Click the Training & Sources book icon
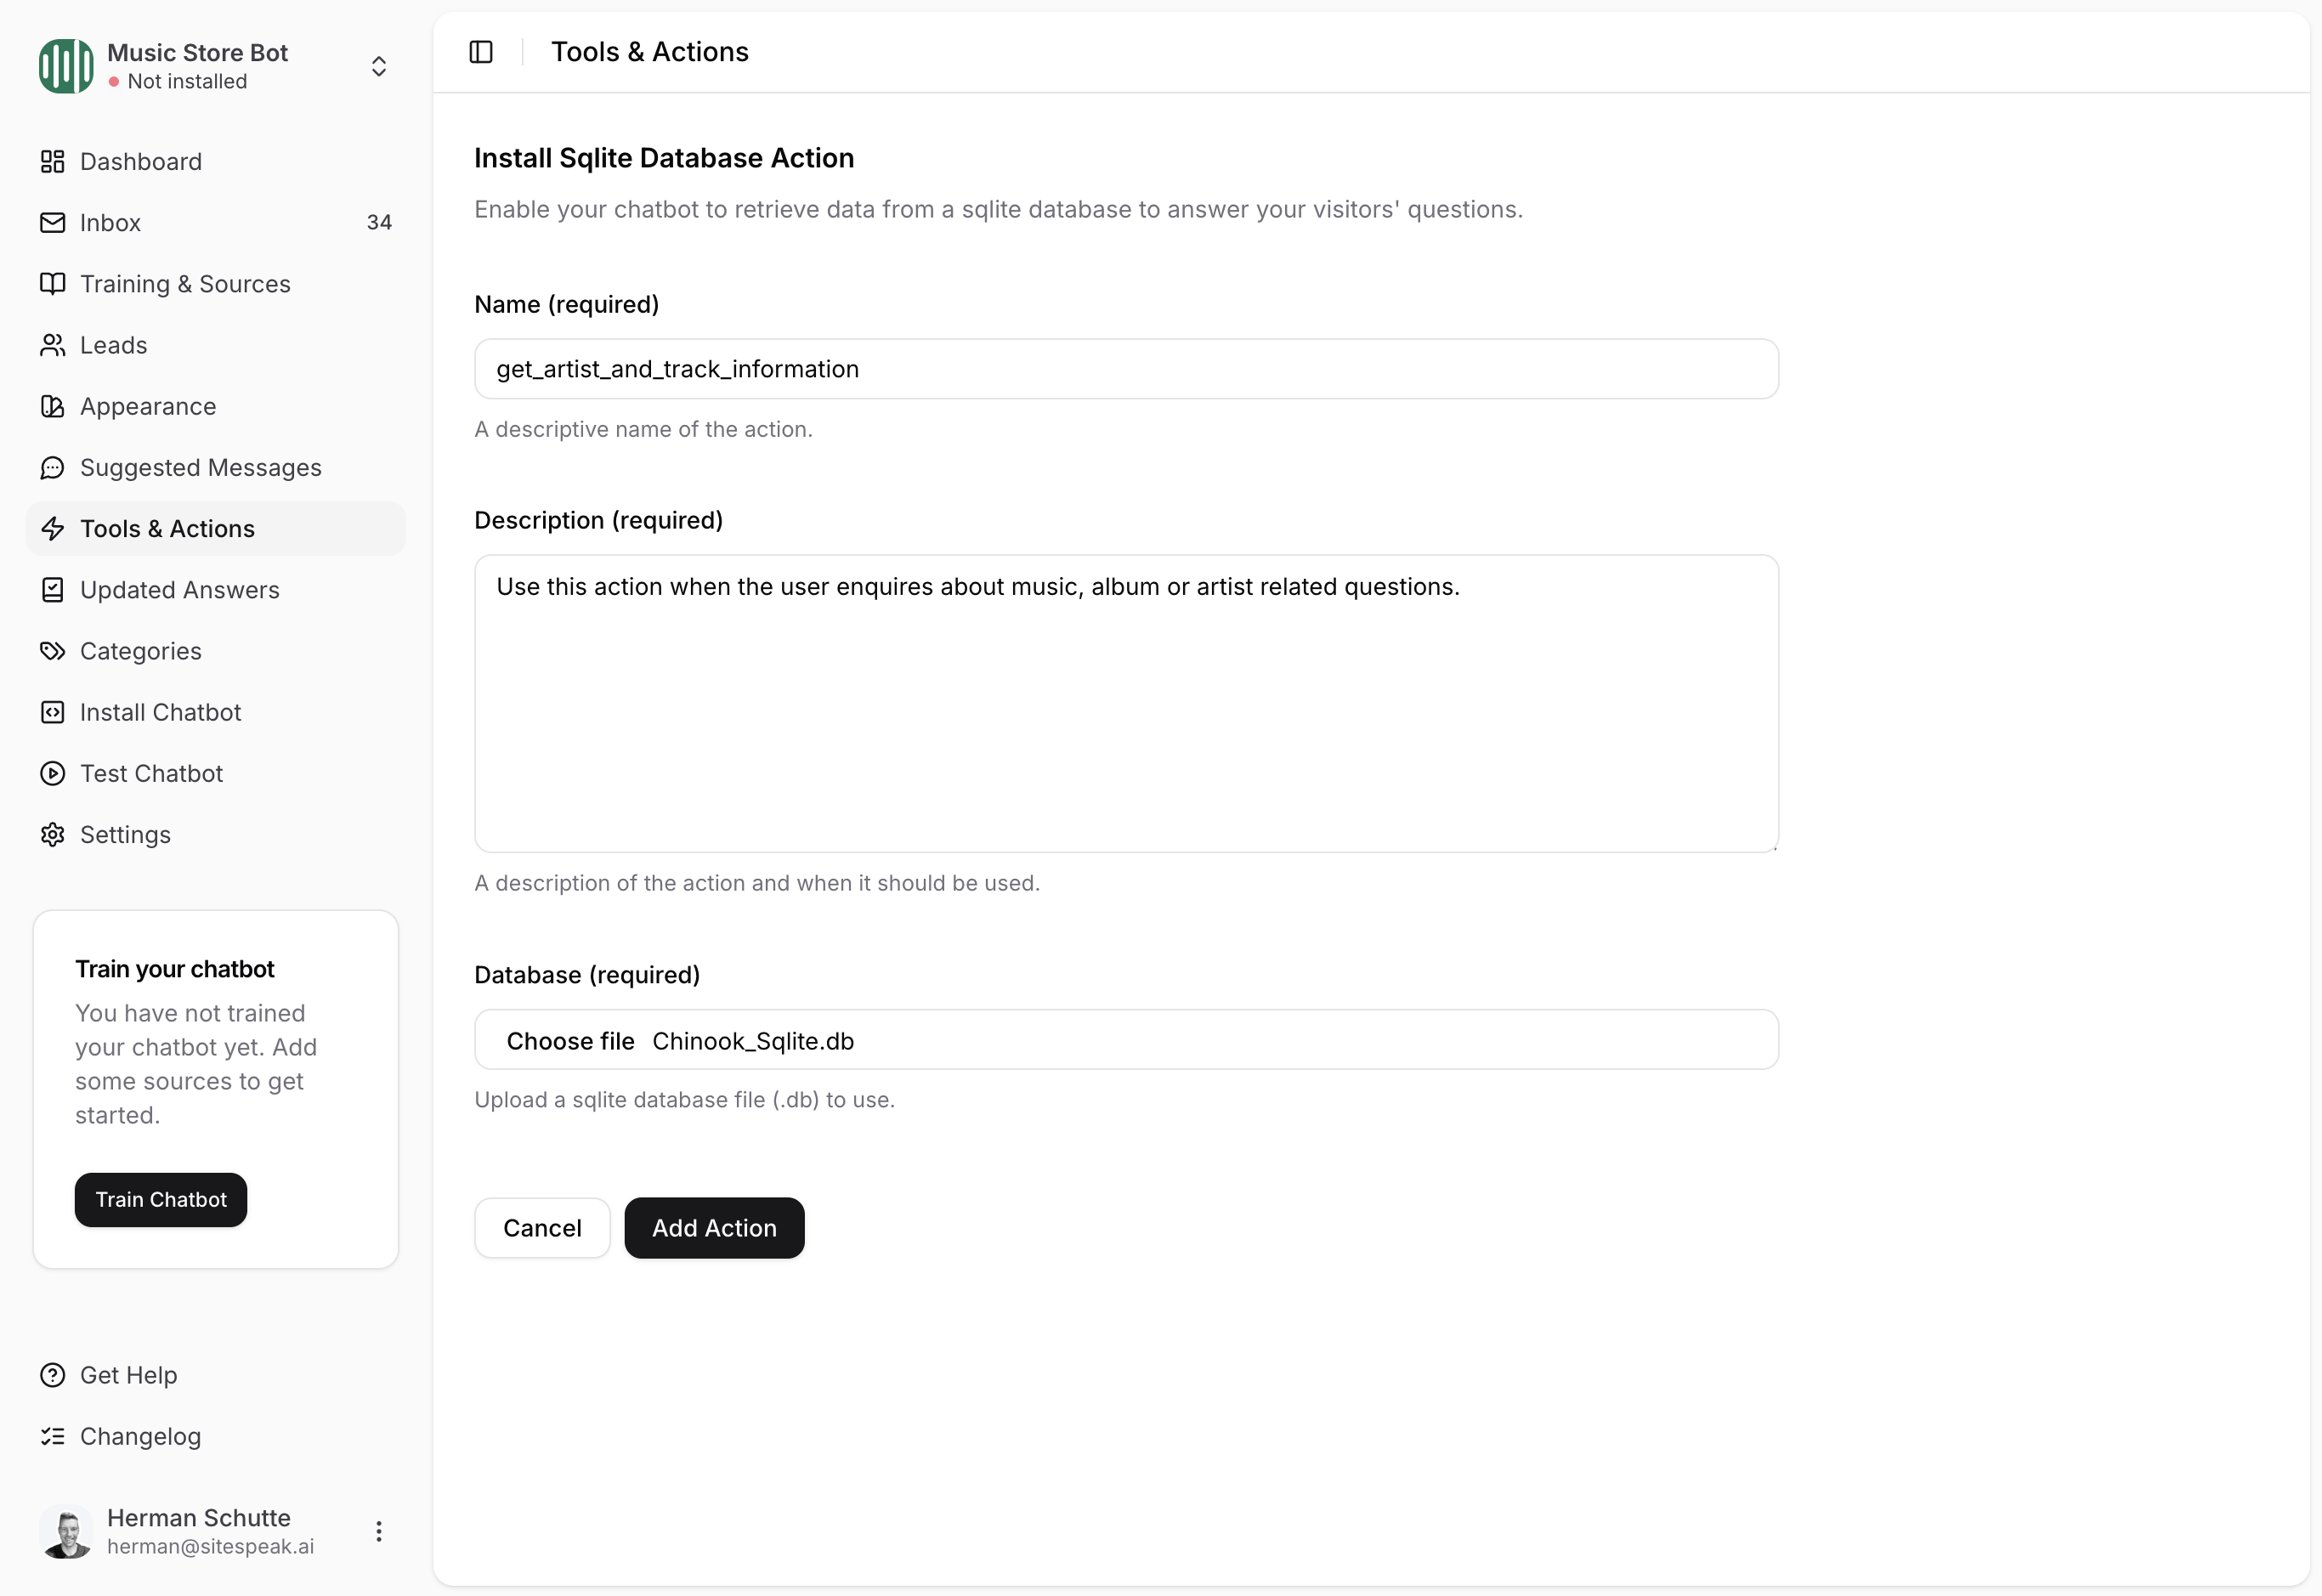This screenshot has width=2322, height=1596. tap(52, 284)
